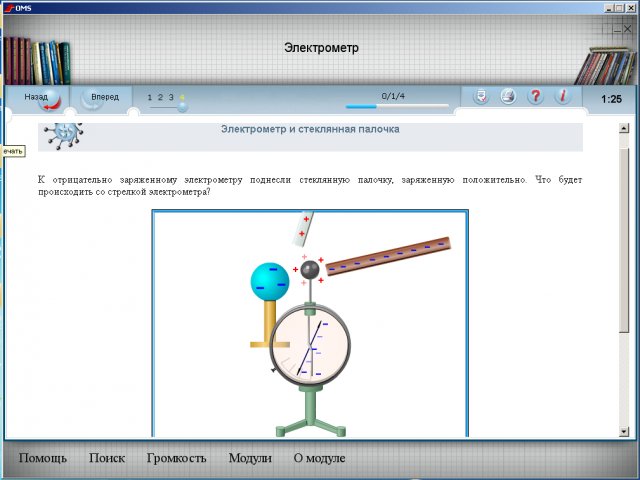Click the page slider knob under the numbers
This screenshot has height=480, width=640.
[x=182, y=107]
